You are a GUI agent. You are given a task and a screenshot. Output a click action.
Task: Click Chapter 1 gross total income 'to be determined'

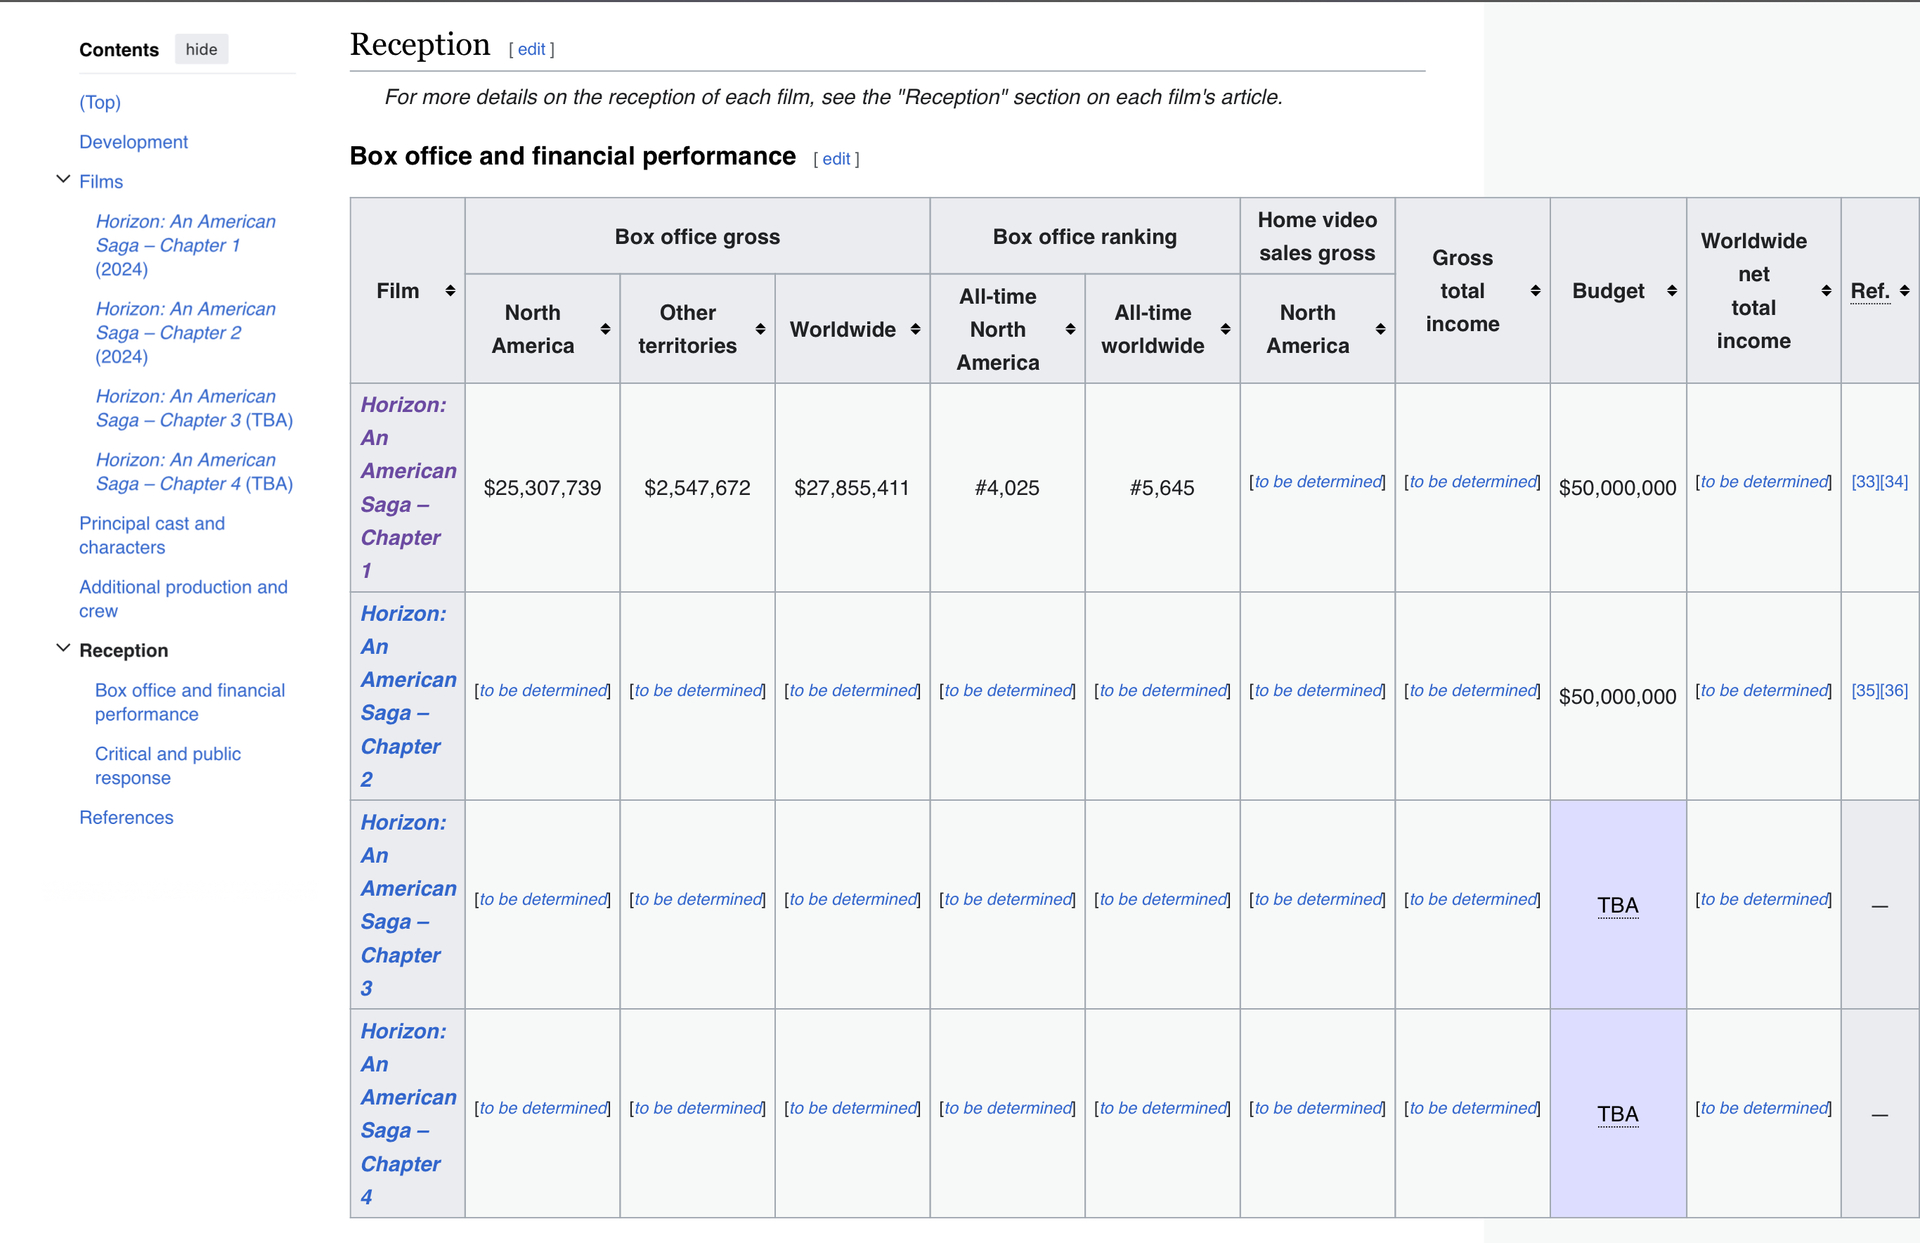point(1473,482)
